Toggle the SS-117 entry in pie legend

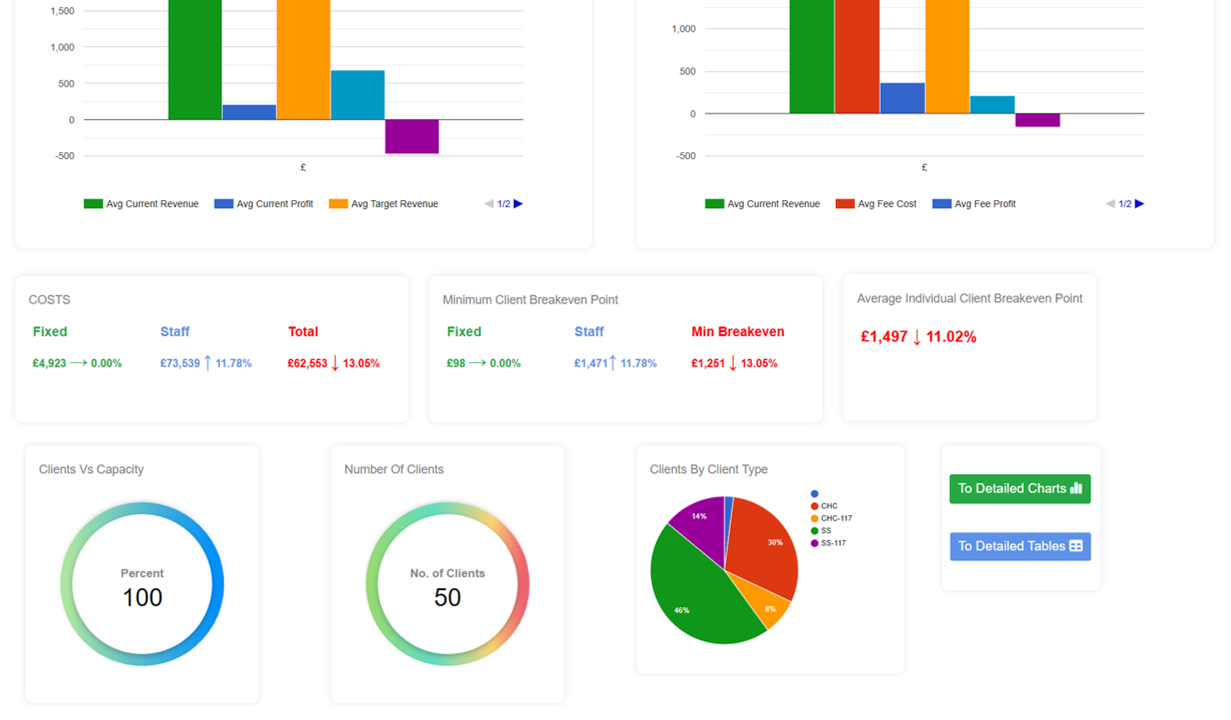pos(833,543)
